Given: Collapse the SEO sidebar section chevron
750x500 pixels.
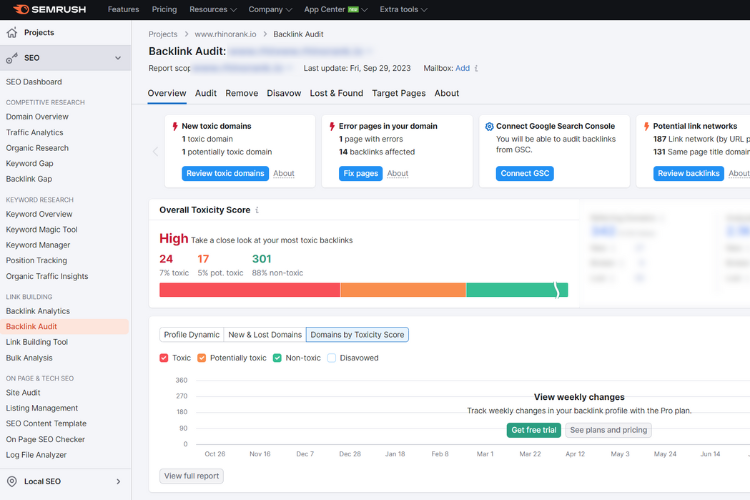Looking at the screenshot, I should coord(118,58).
